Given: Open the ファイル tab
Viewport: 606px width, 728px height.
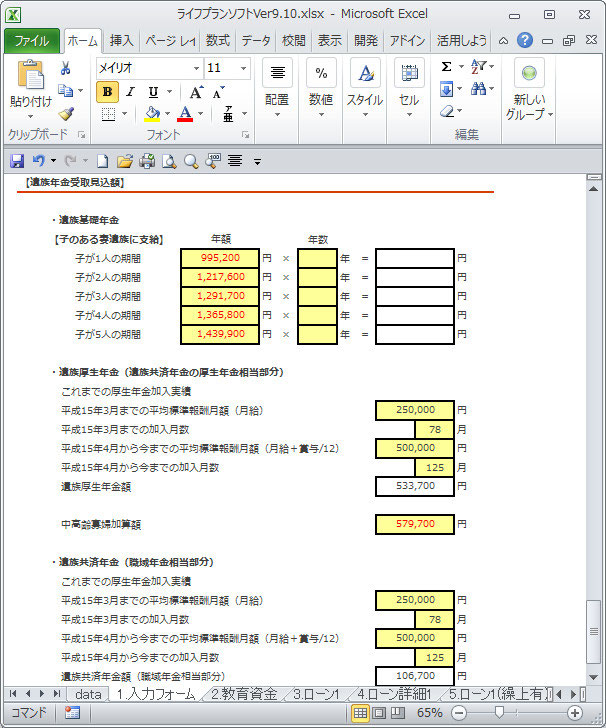Looking at the screenshot, I should tap(32, 41).
